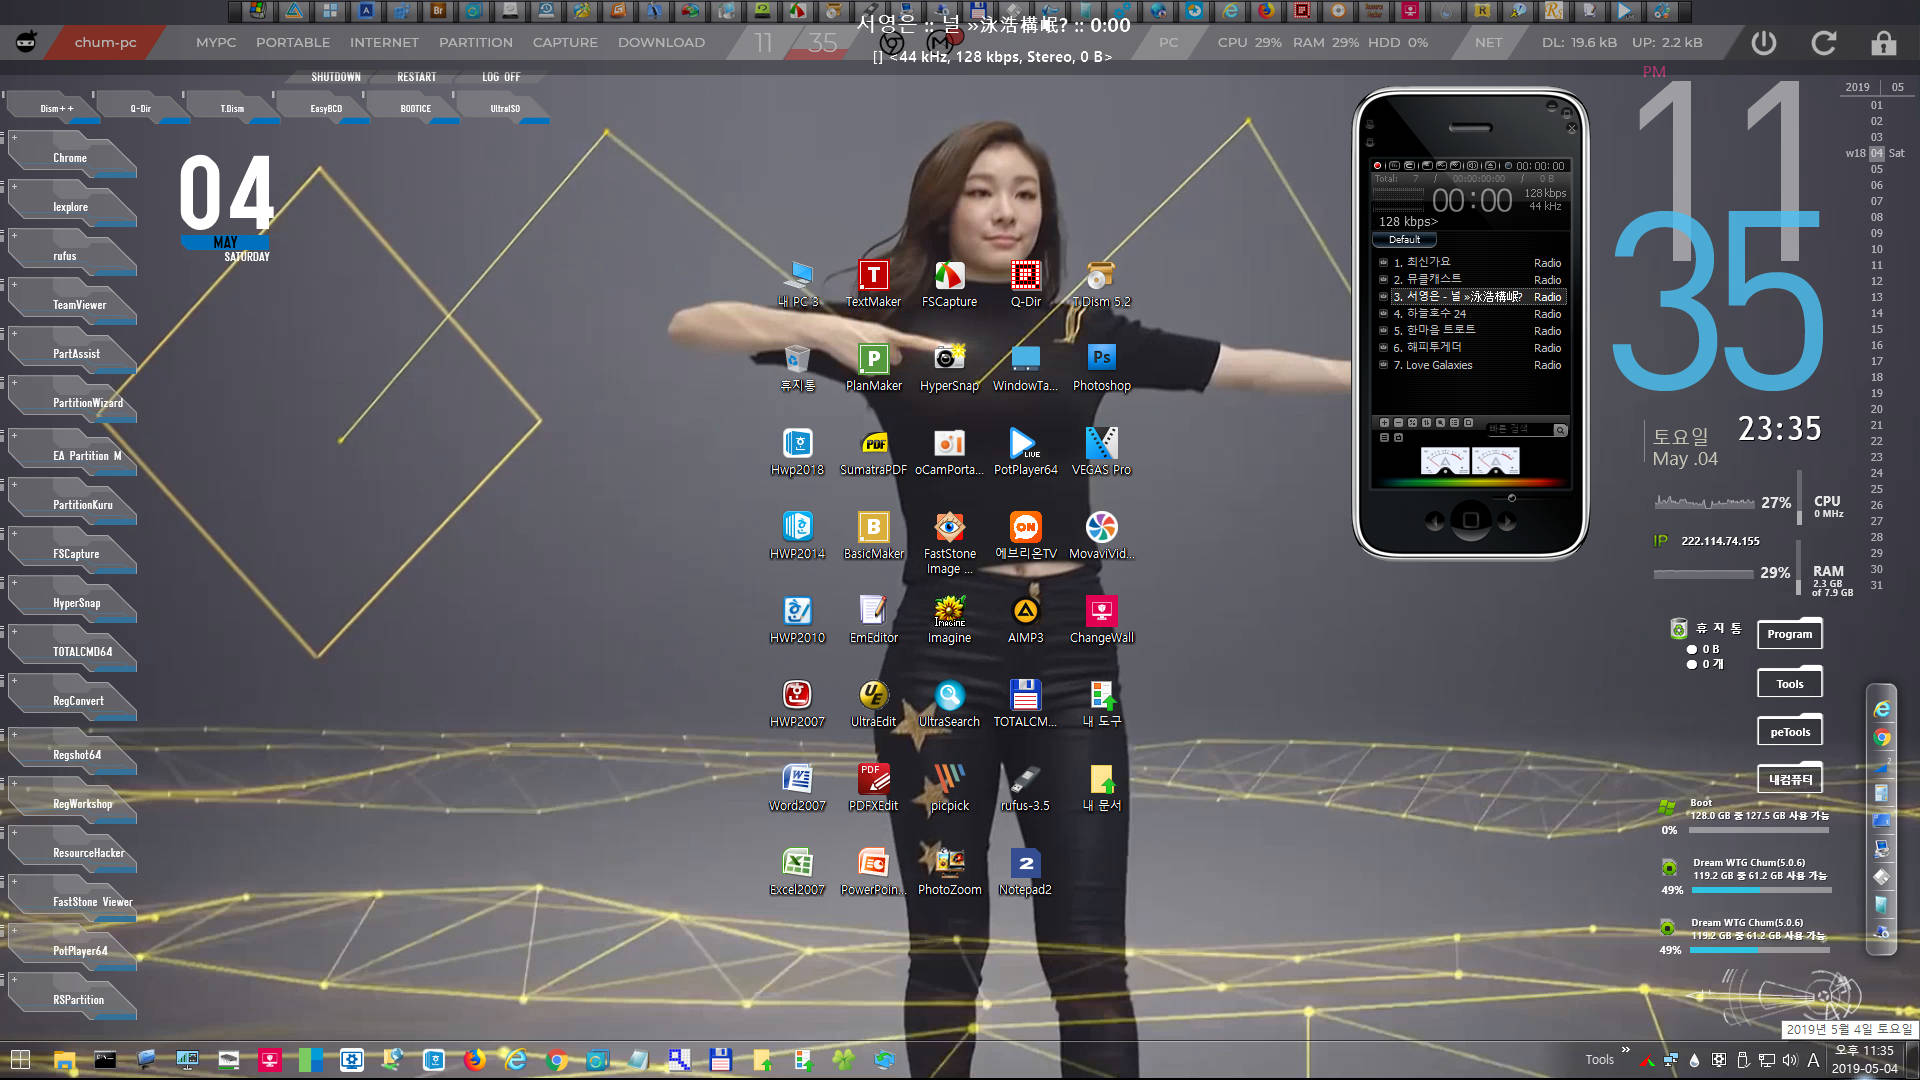
Task: Click the padlock lock icon in top bar
Action: 1883,43
